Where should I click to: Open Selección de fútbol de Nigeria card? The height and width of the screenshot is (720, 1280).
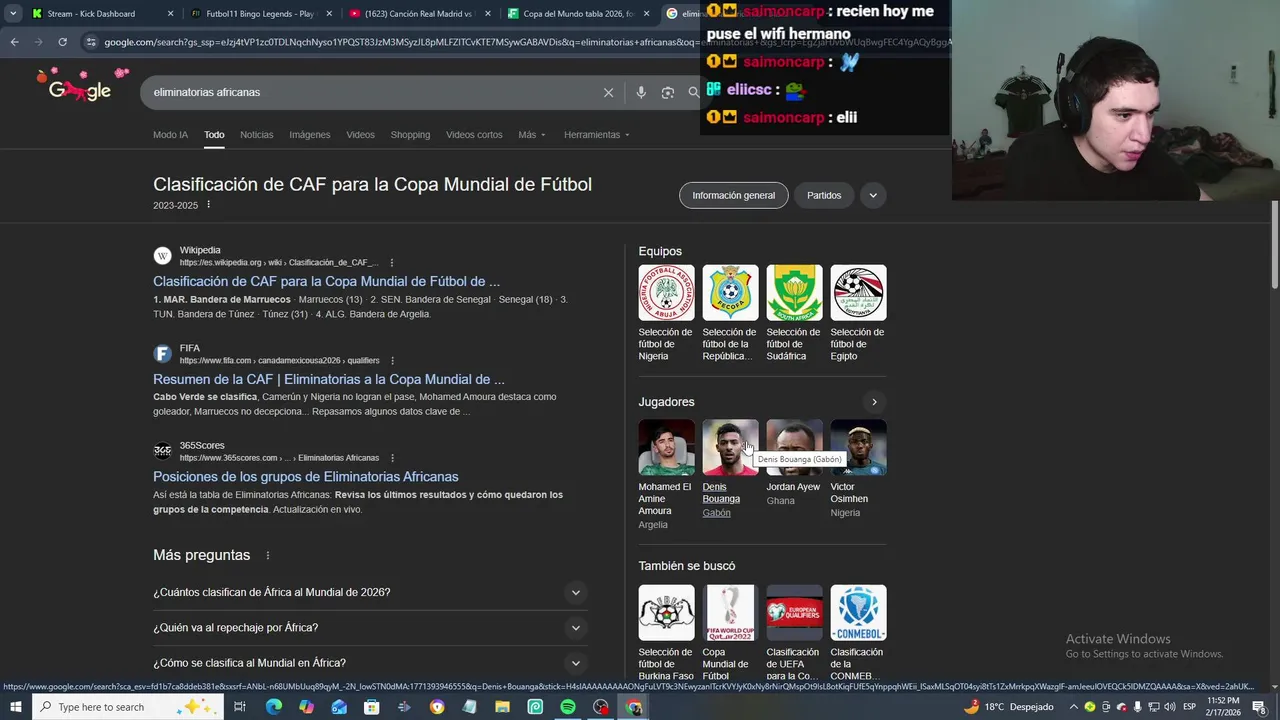[666, 313]
